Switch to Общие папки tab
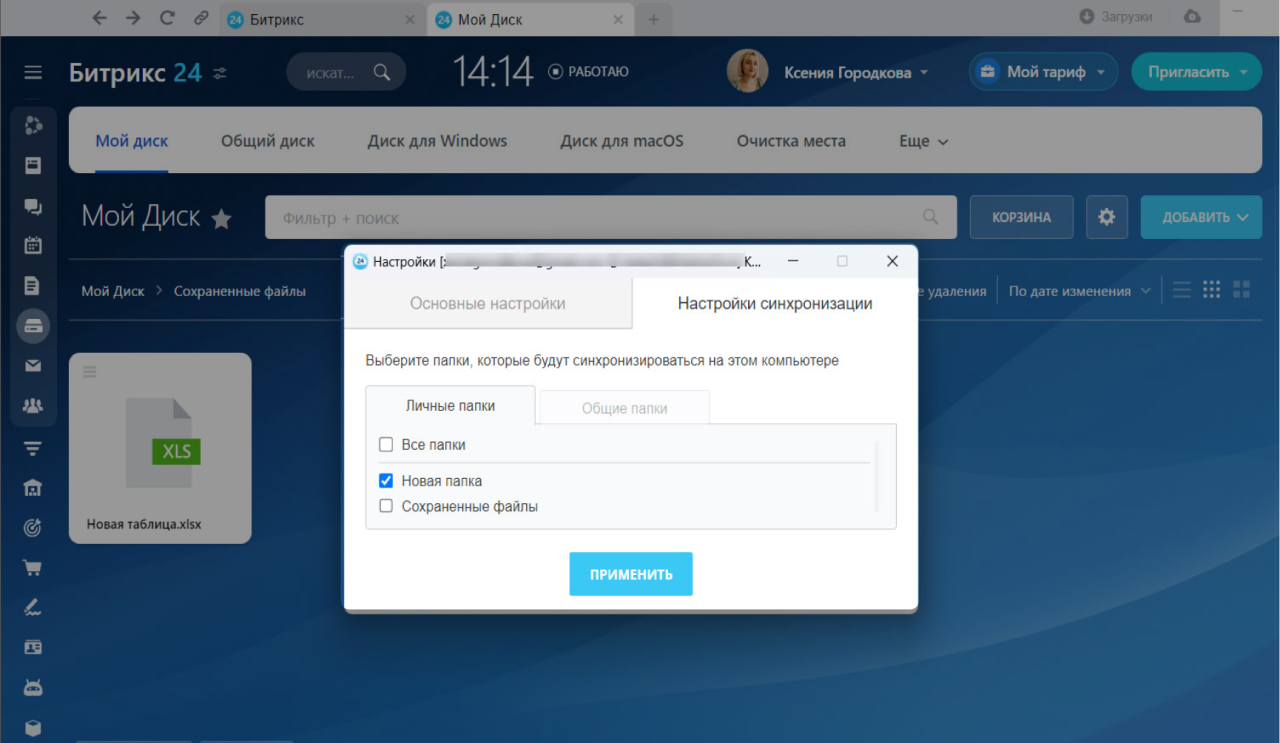1280x743 pixels. tap(625, 408)
